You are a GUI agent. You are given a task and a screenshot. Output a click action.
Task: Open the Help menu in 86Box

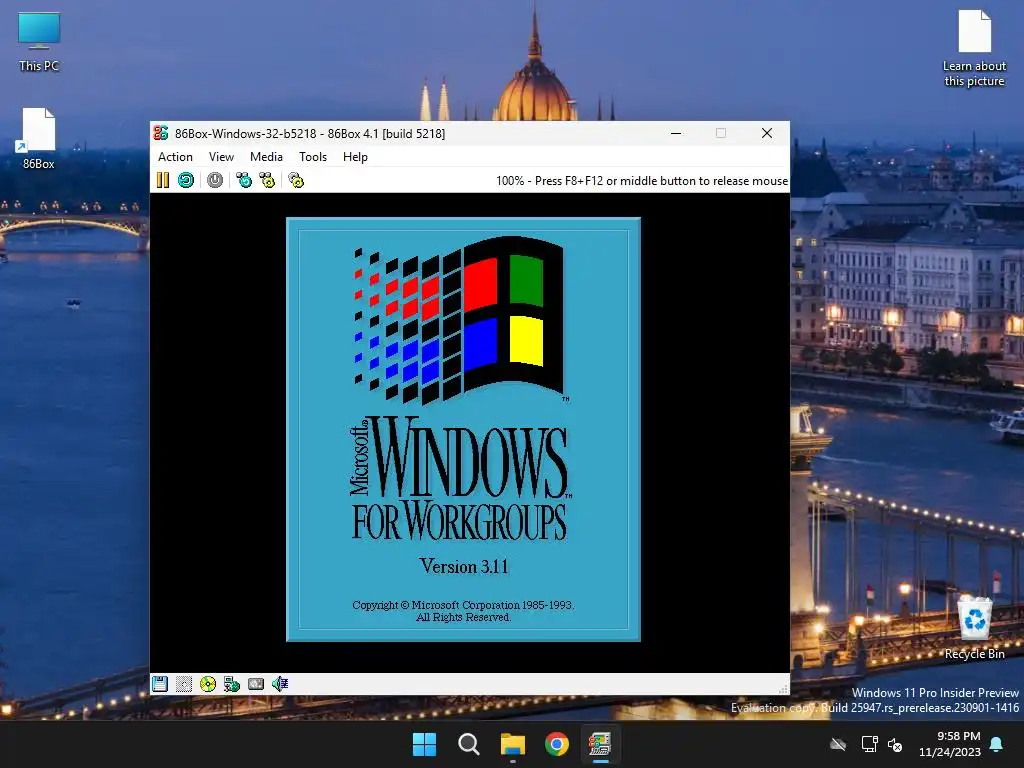tap(355, 157)
